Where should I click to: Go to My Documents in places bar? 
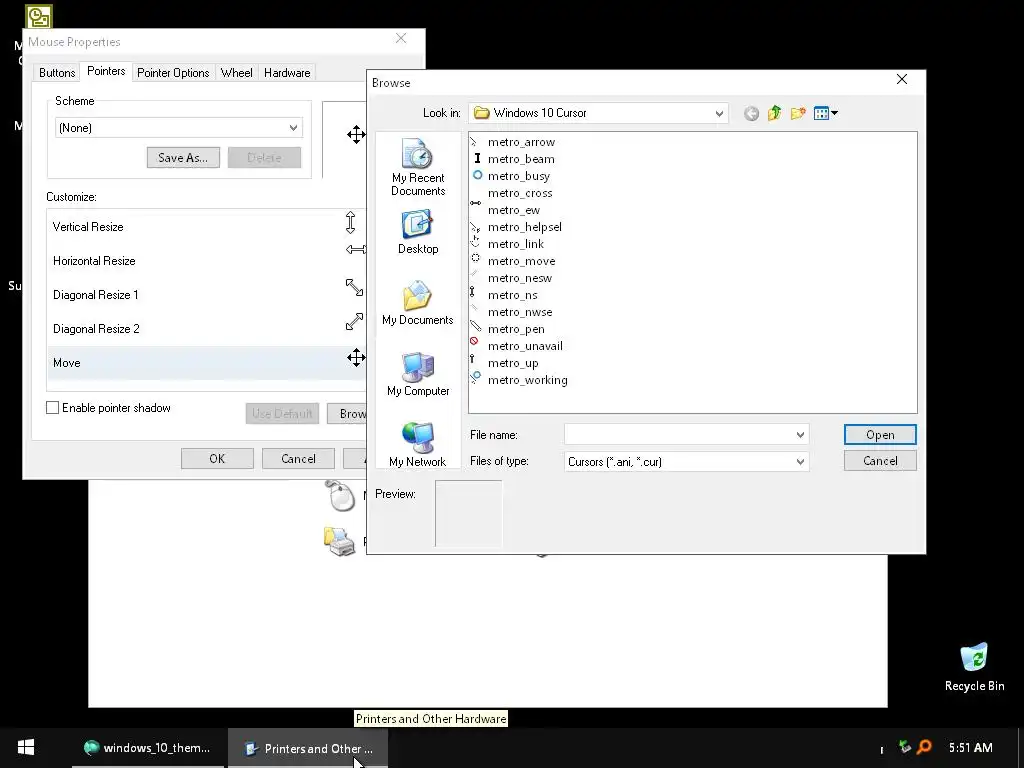[418, 303]
